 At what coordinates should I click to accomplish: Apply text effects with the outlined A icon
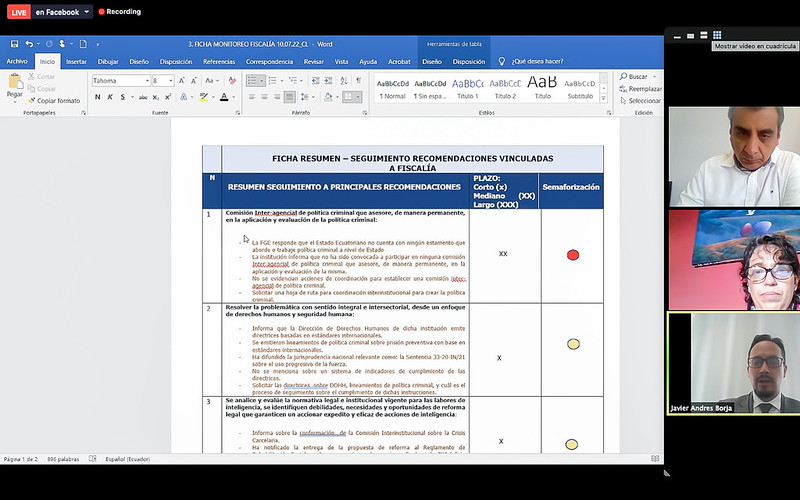coord(184,97)
